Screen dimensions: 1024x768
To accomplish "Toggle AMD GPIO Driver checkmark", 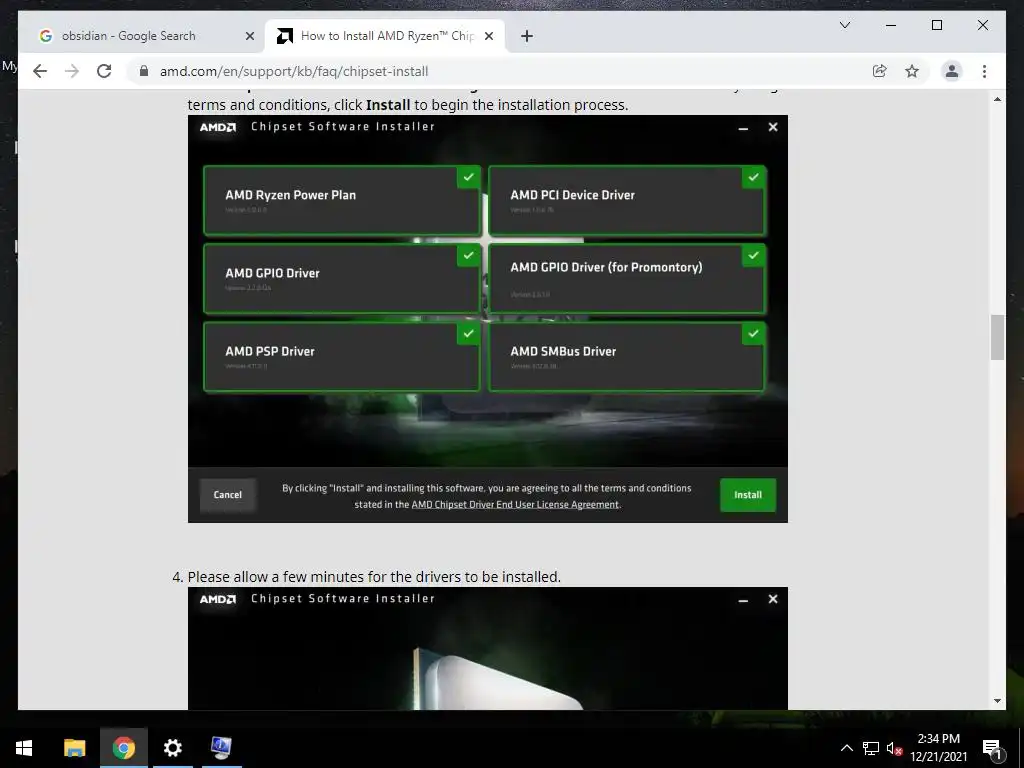I will point(468,255).
